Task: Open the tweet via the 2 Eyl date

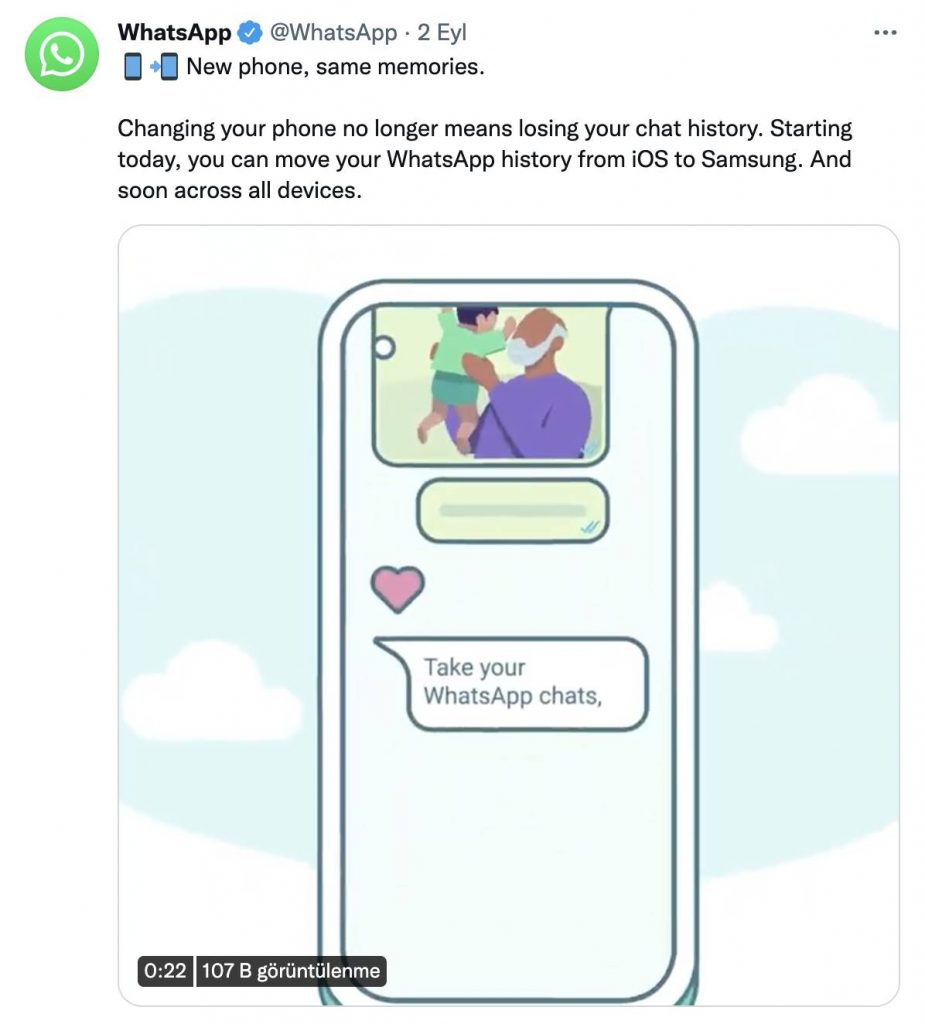Action: tap(442, 33)
